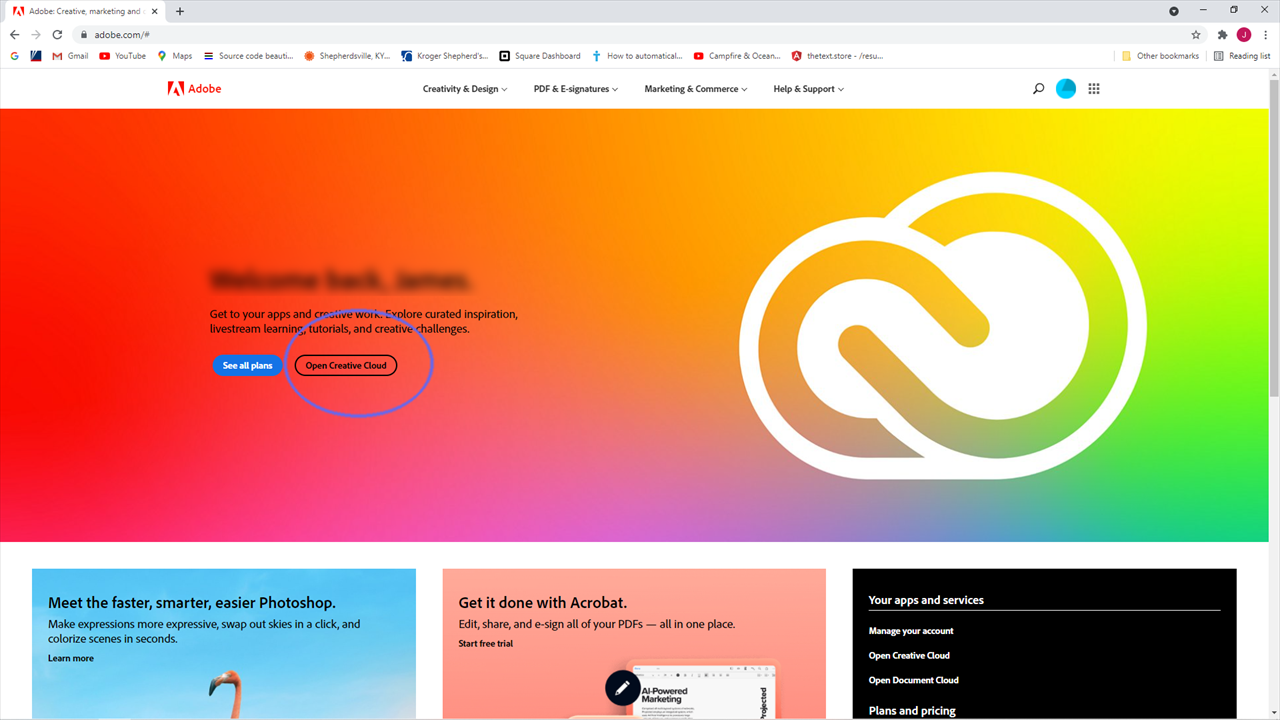Screen dimensions: 1280x720
Task: Expand the Marketing & Commerce menu
Action: tap(696, 89)
